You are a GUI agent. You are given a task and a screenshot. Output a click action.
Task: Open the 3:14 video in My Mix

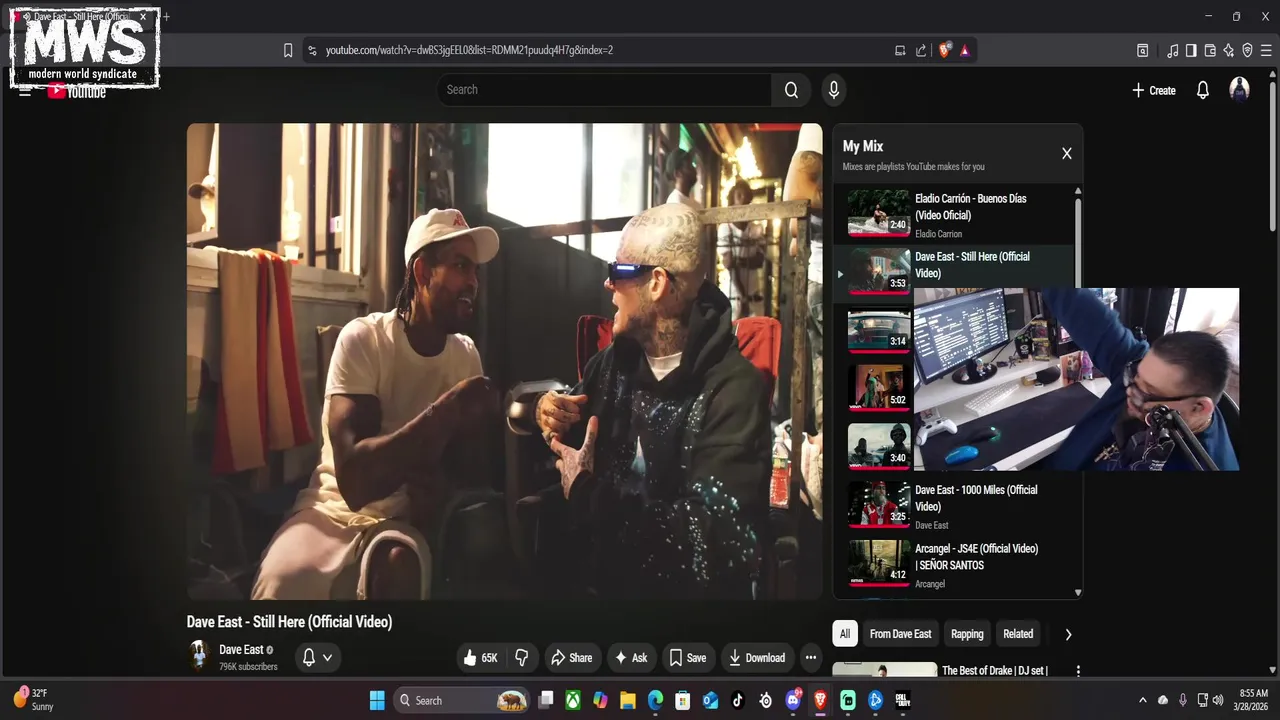[879, 331]
